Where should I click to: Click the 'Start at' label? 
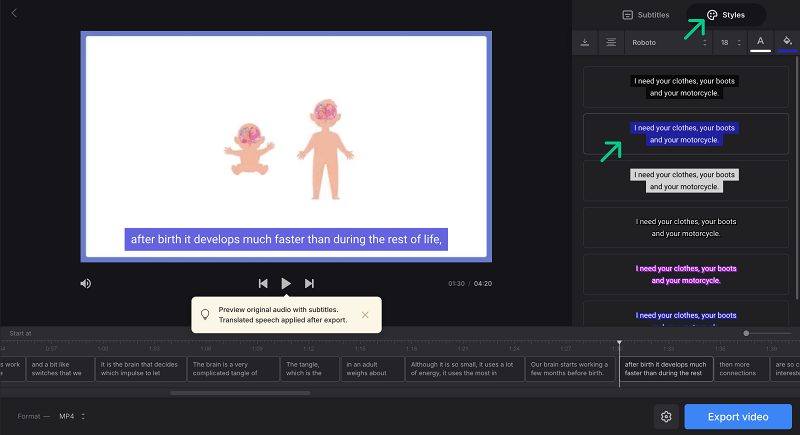(20, 334)
